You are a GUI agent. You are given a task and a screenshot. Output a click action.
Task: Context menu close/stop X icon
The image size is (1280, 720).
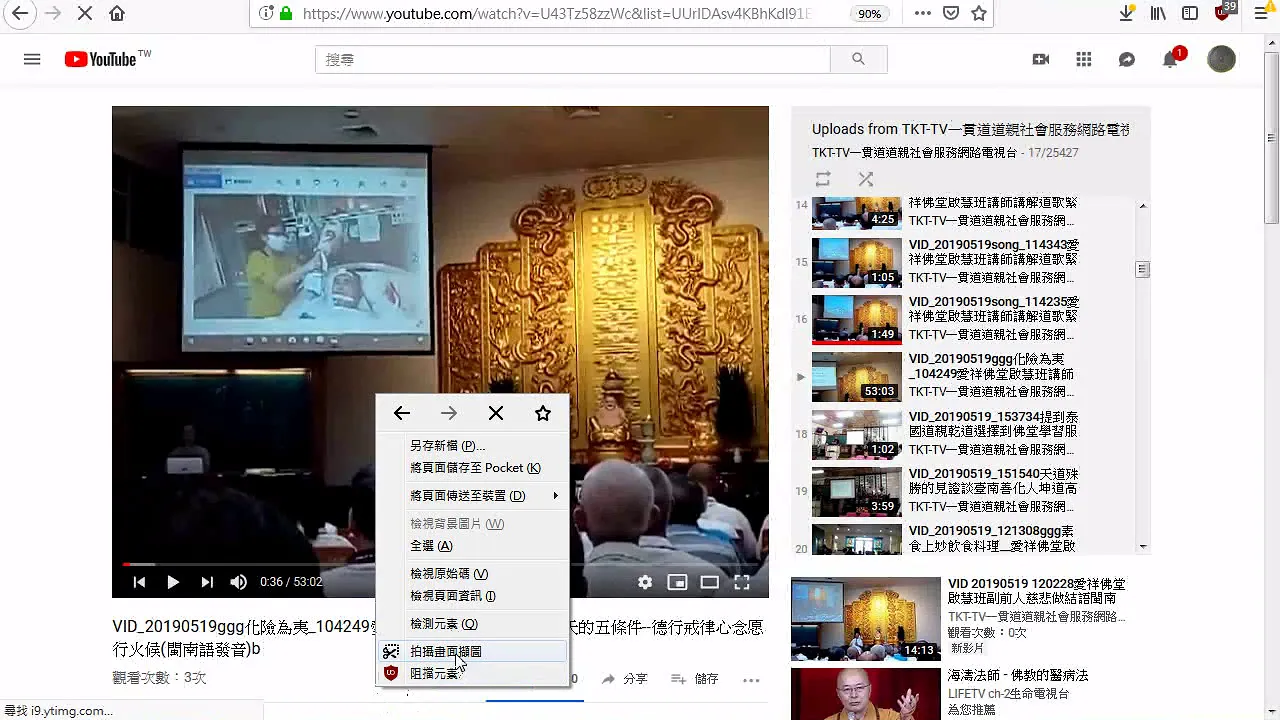496,413
